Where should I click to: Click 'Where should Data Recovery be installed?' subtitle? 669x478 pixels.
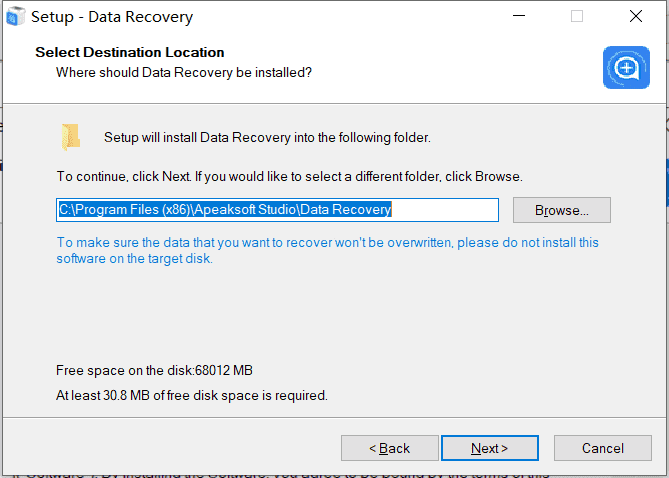184,73
